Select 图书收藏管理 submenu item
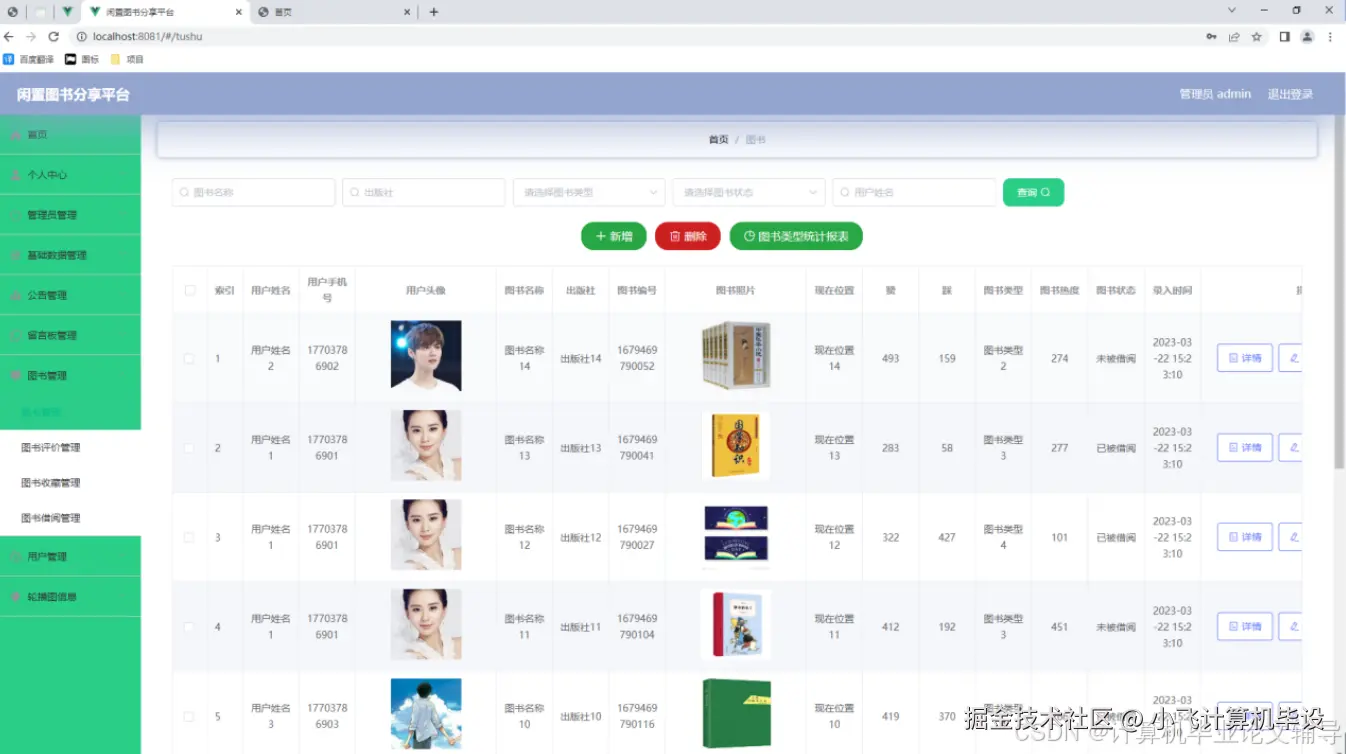 coord(70,483)
